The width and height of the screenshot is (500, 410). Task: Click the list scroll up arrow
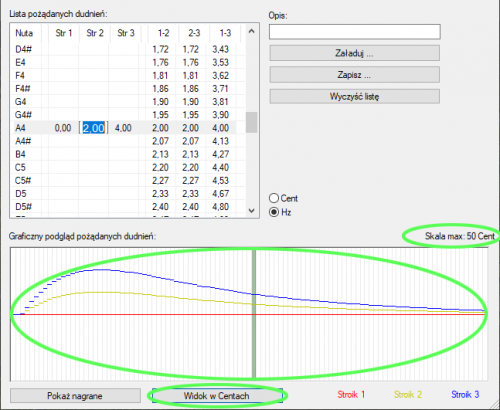click(x=252, y=31)
